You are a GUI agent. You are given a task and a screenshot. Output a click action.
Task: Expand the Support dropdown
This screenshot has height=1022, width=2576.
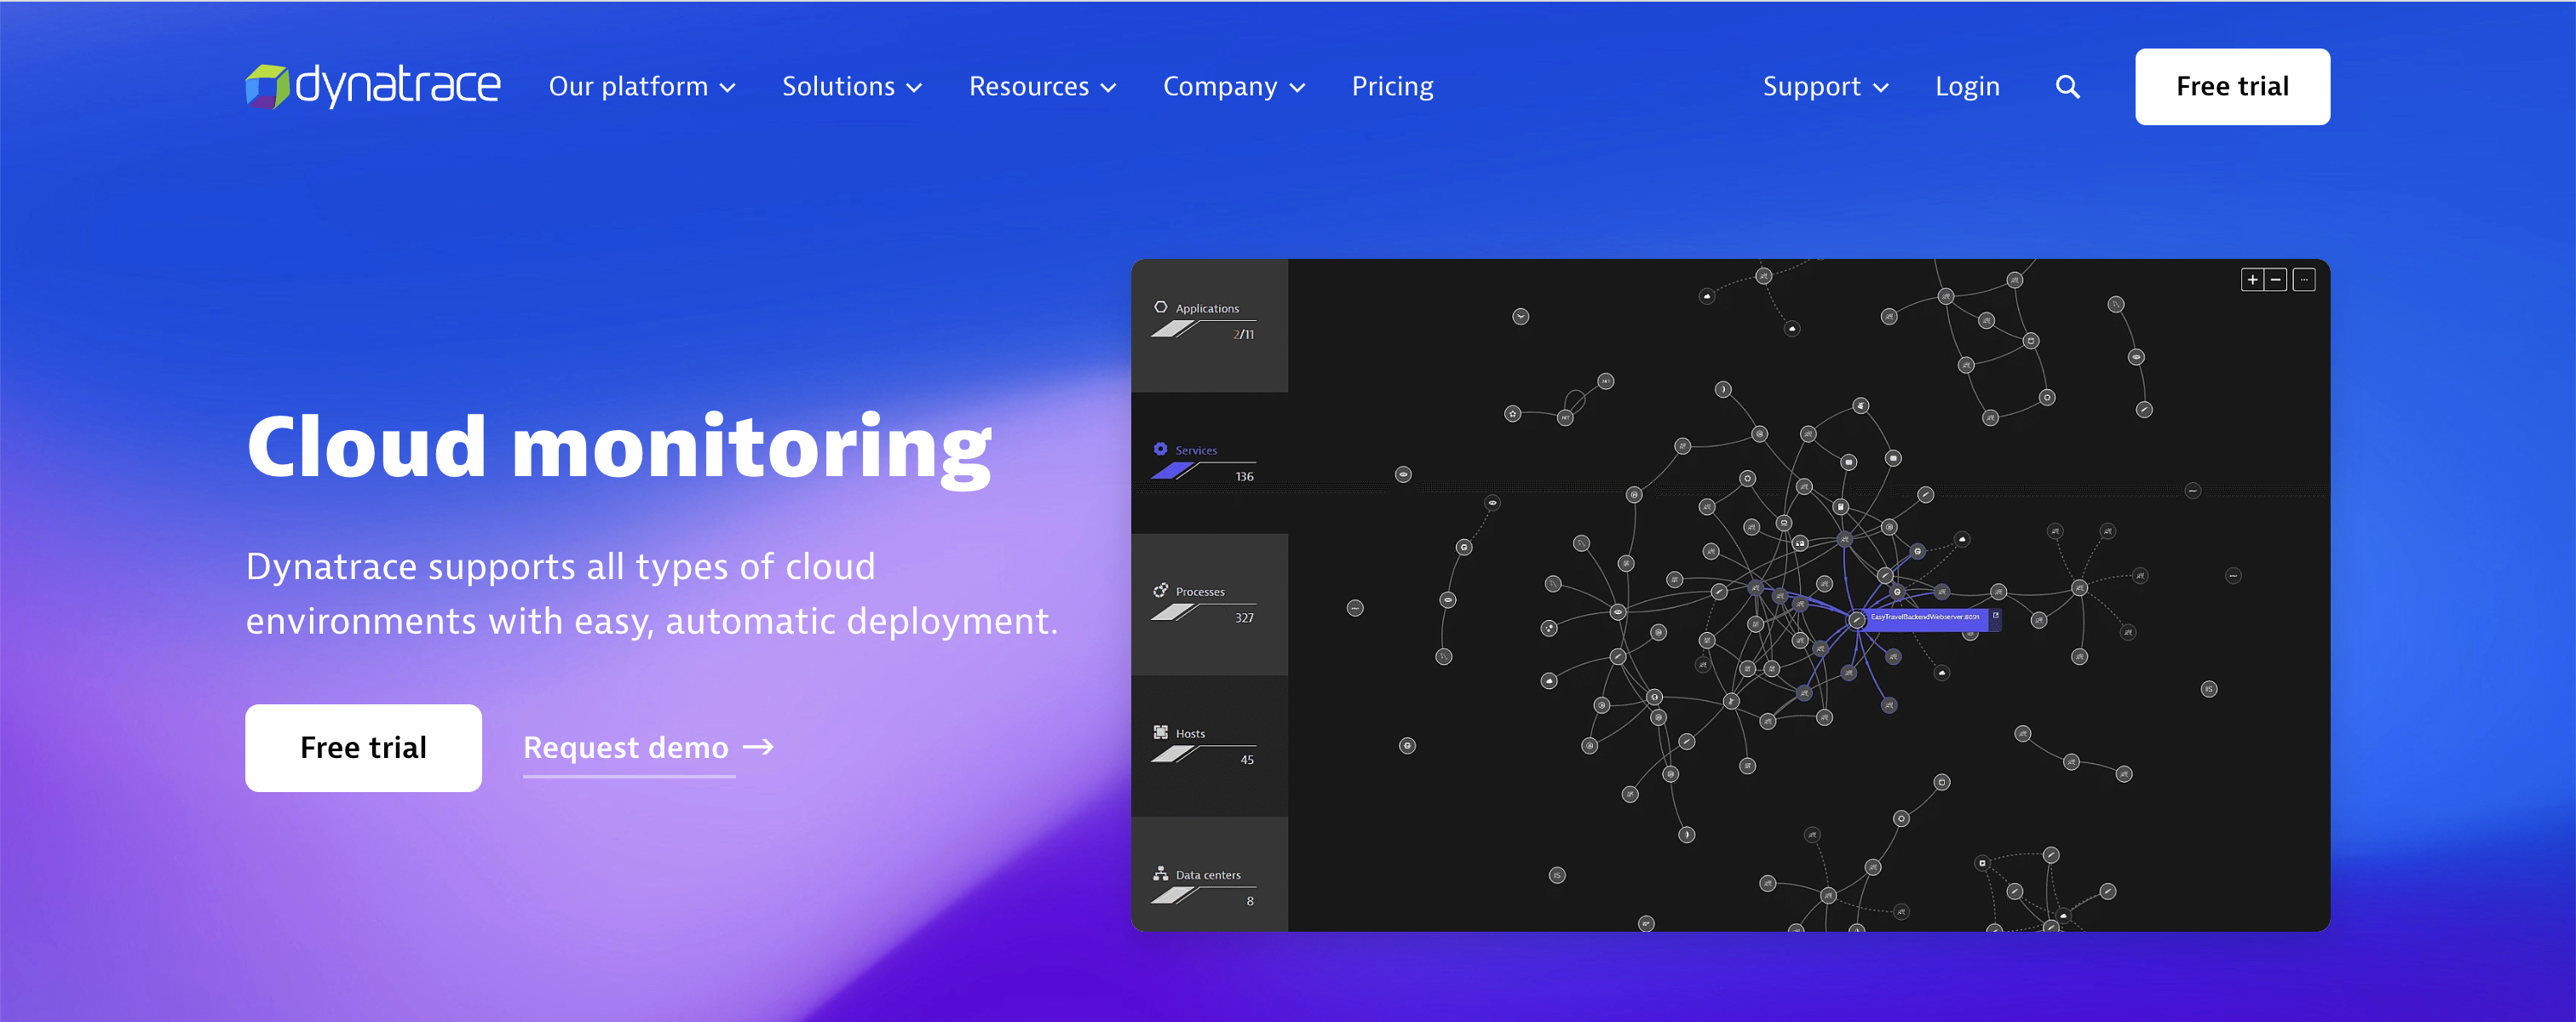pos(1826,87)
